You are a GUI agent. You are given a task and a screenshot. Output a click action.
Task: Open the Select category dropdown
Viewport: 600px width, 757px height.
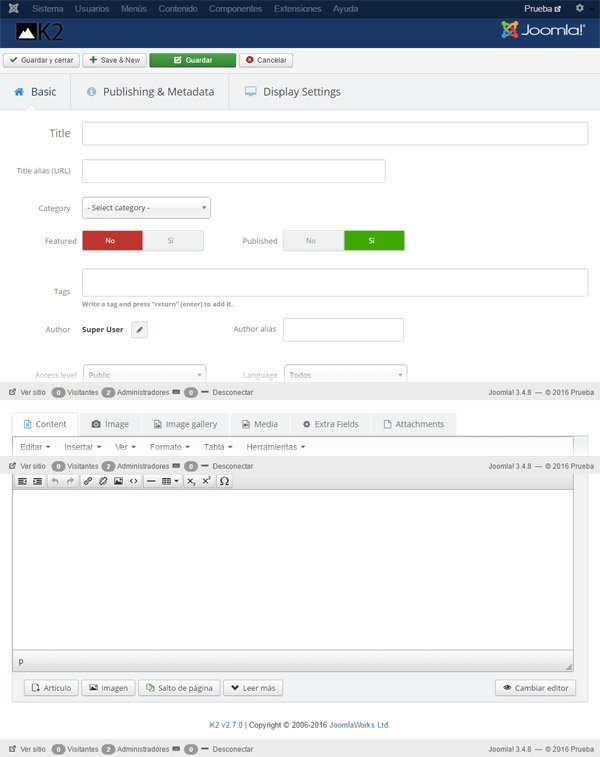point(146,208)
